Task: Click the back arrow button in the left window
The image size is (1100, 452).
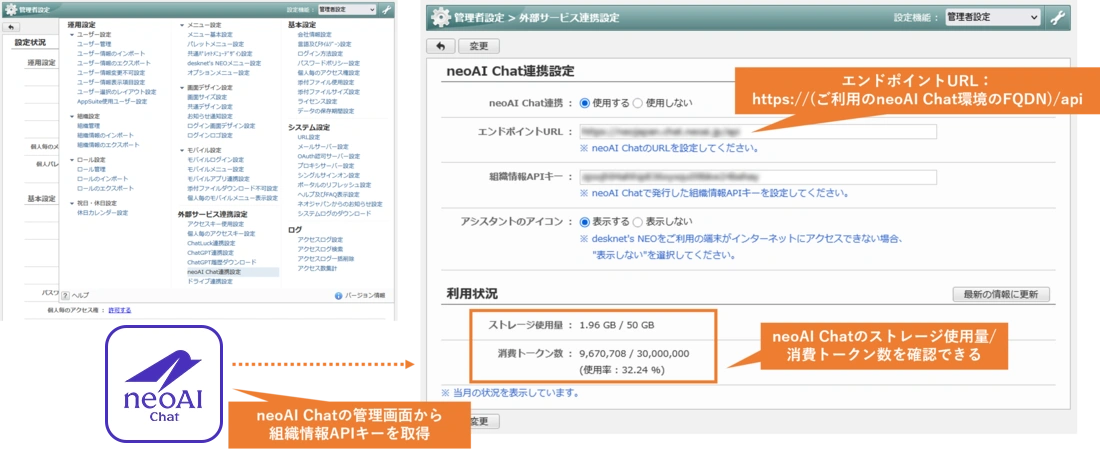Action: [x=11, y=27]
